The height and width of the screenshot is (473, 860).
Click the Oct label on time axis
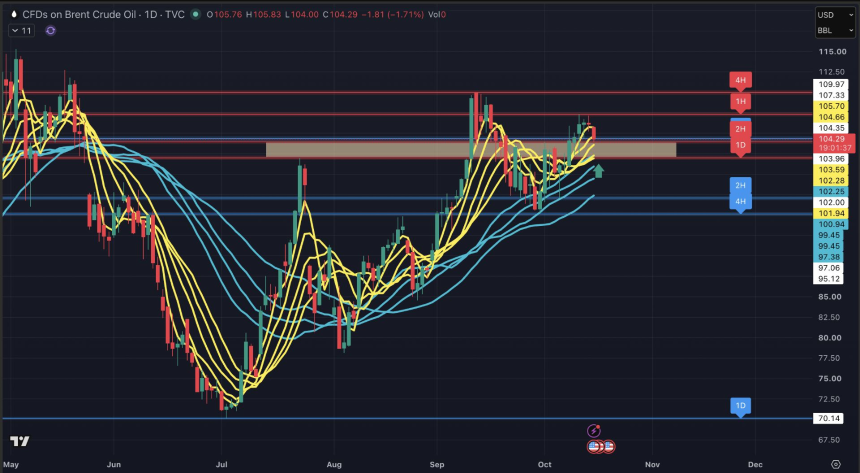(x=545, y=465)
